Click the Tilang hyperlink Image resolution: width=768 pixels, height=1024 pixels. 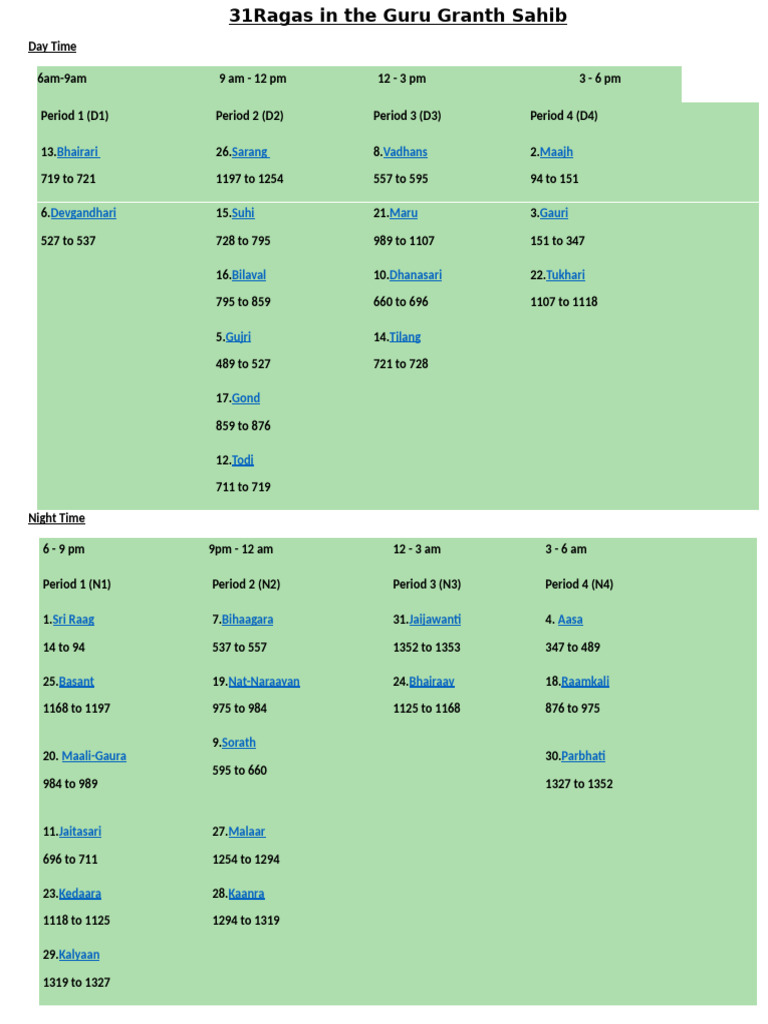(x=405, y=337)
